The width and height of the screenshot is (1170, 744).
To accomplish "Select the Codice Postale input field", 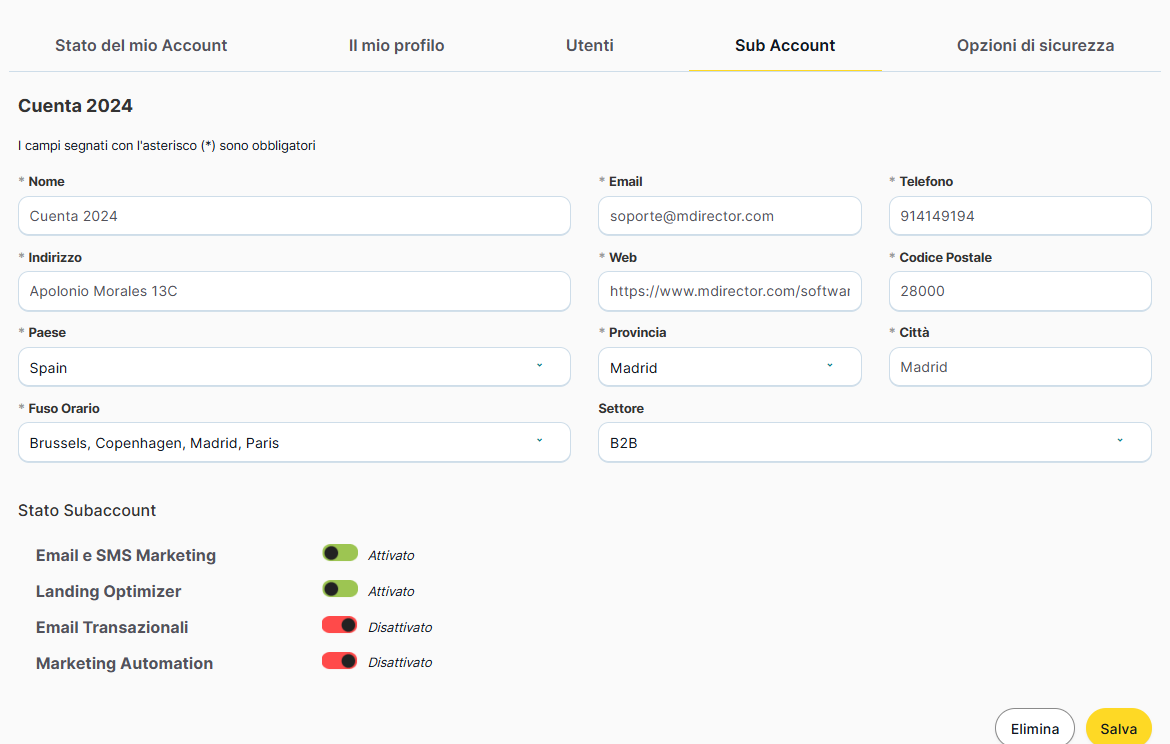I will pos(1020,291).
